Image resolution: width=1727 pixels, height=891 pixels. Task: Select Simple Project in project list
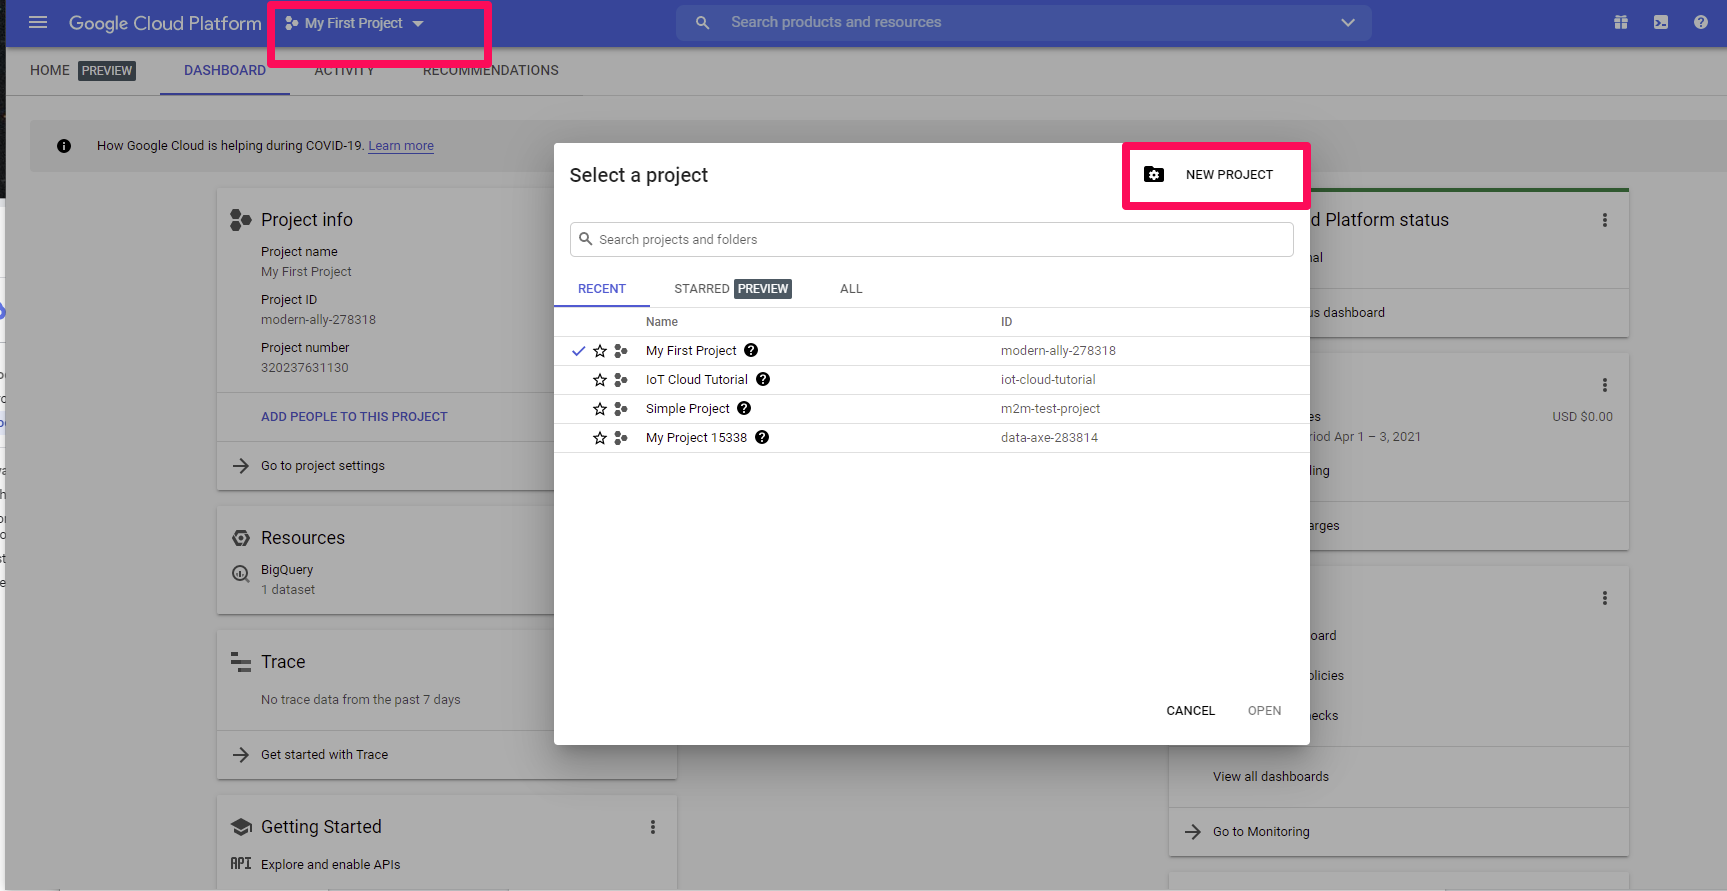tap(688, 409)
